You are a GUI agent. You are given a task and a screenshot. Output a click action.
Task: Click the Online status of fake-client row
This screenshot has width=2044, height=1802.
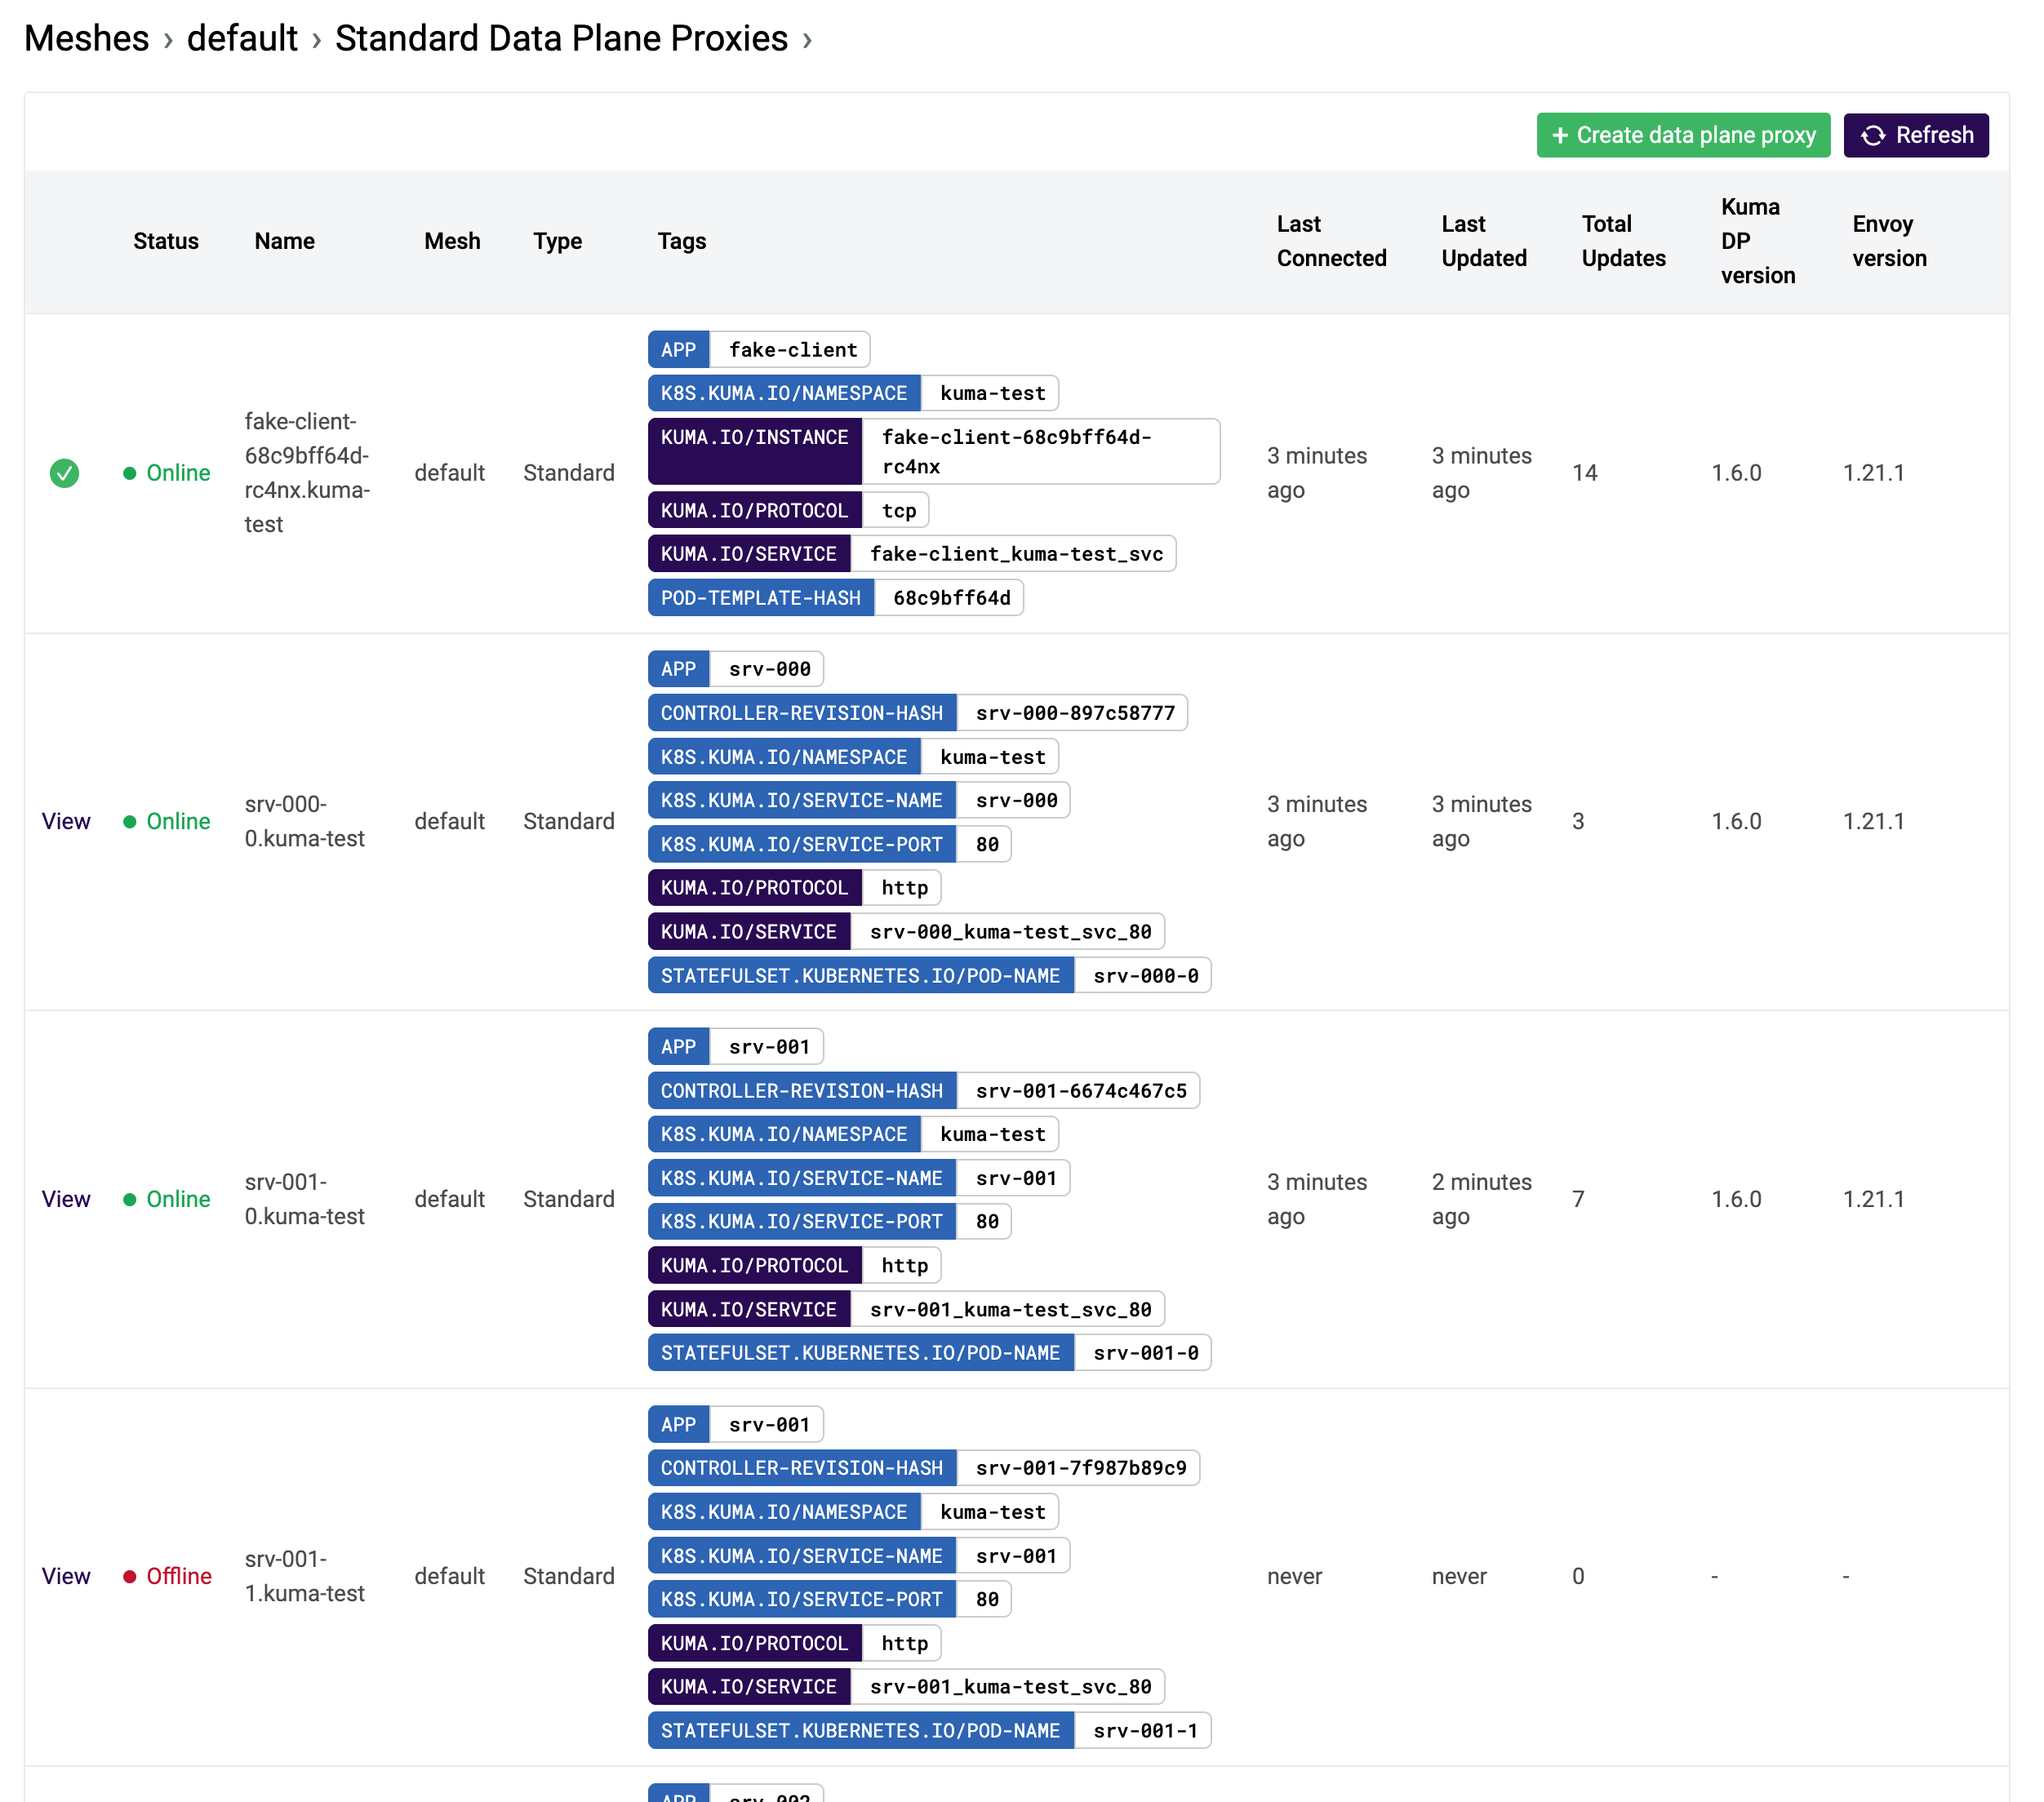point(167,473)
